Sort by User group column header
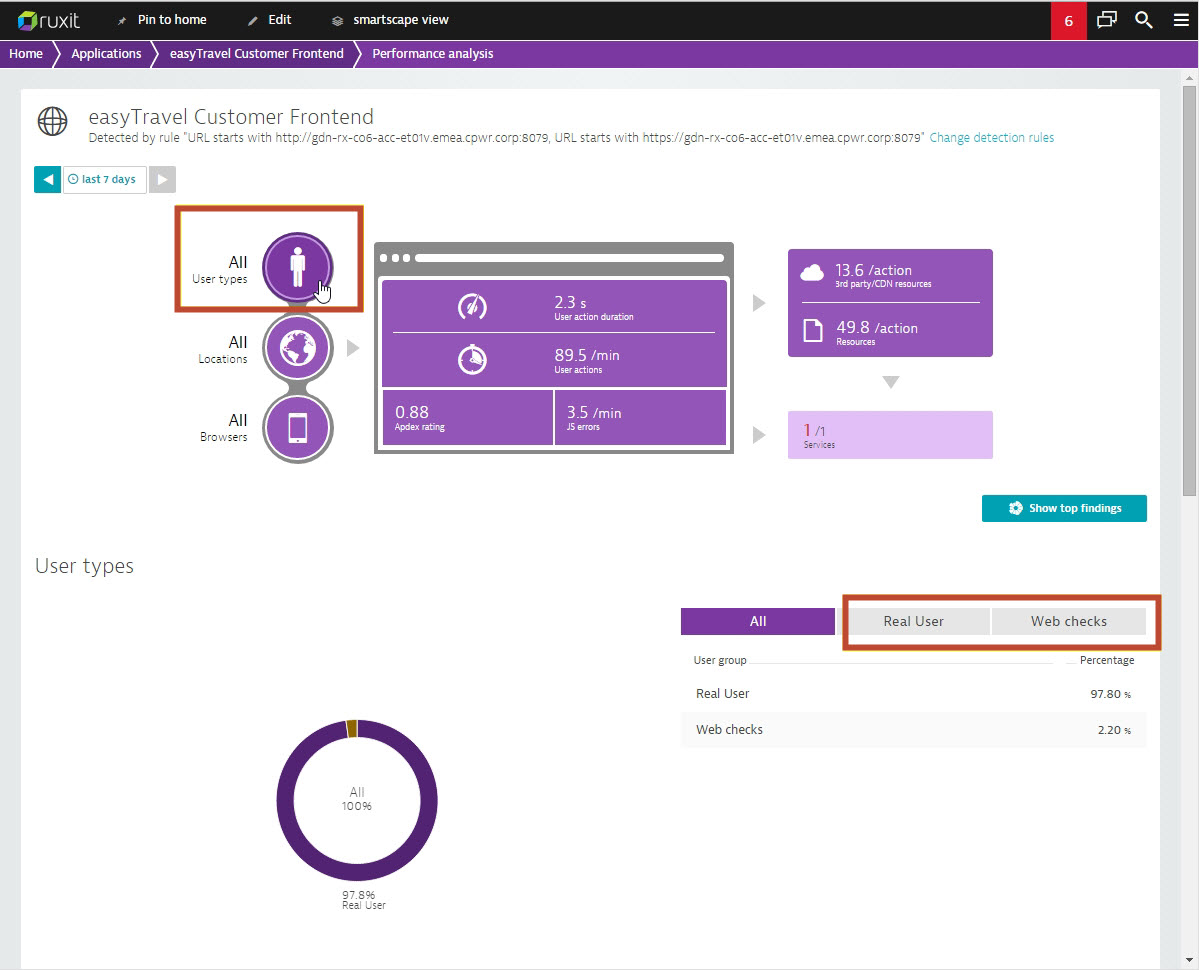 click(x=720, y=660)
